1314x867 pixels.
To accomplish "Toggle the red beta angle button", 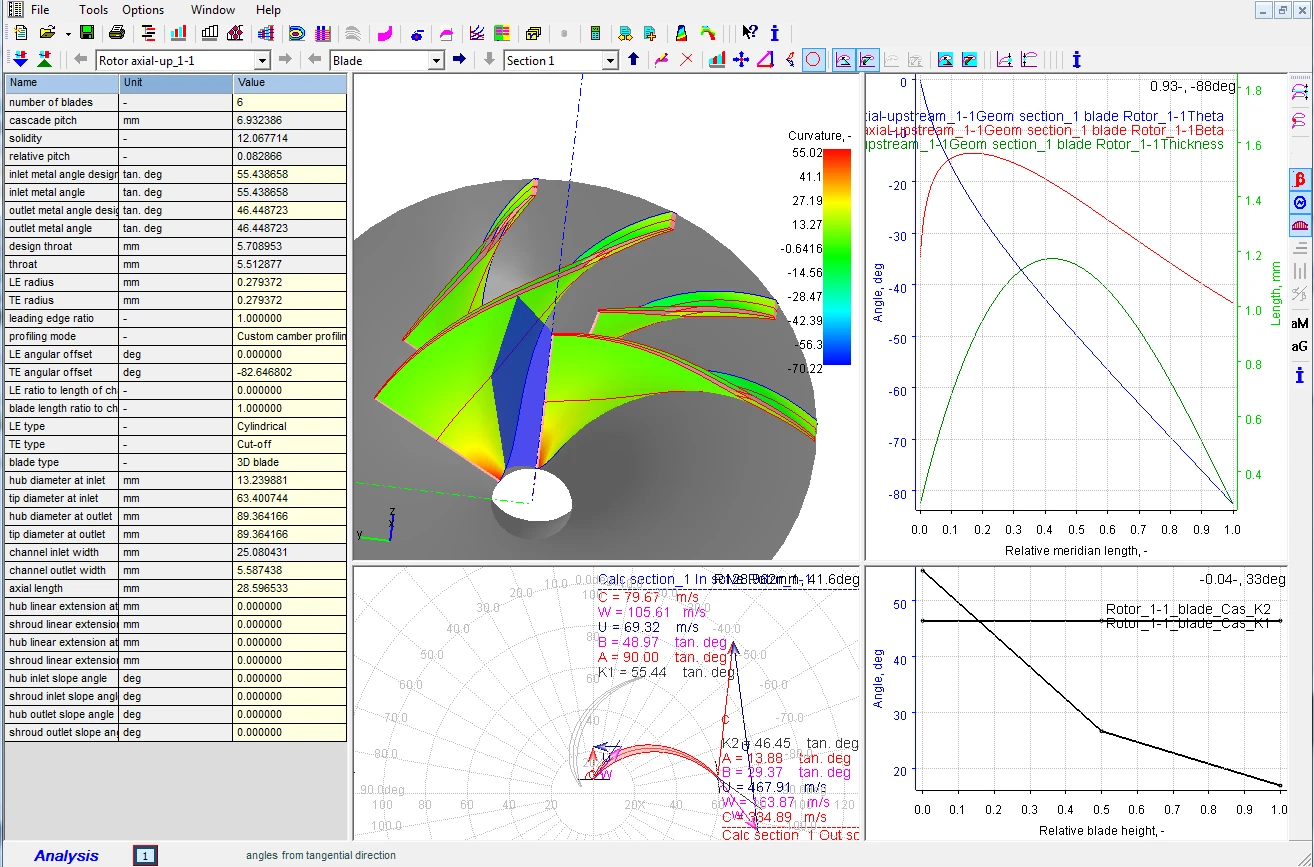I will click(1300, 179).
